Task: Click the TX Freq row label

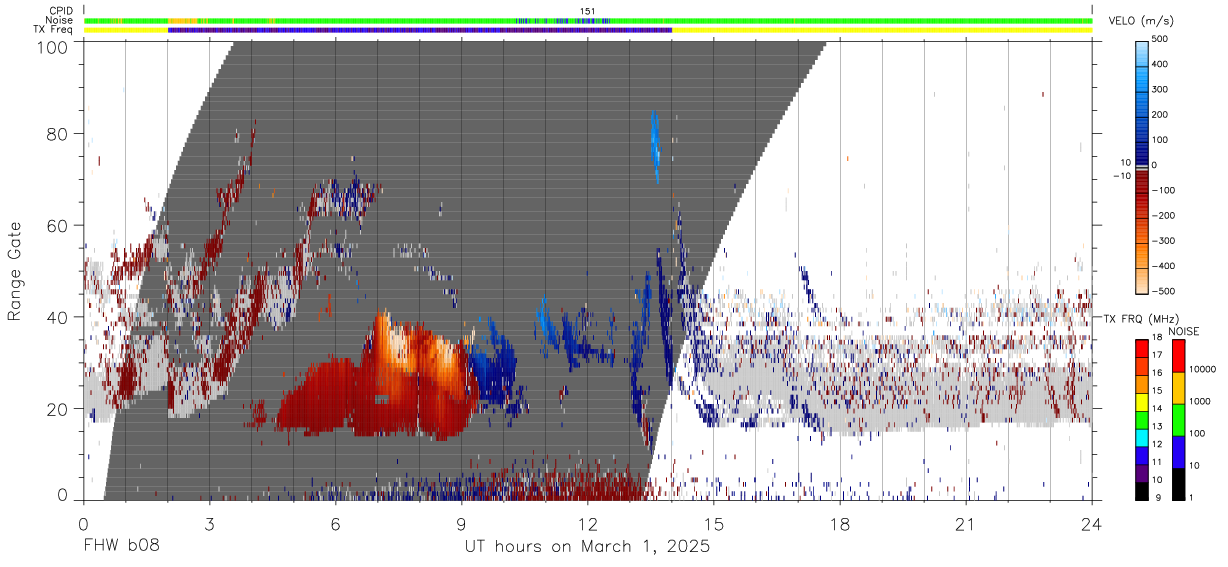Action: click(53, 29)
